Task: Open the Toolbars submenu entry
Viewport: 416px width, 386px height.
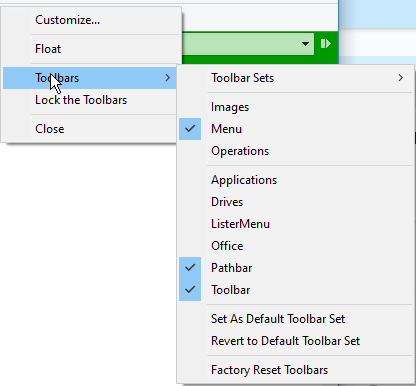Action: click(90, 78)
